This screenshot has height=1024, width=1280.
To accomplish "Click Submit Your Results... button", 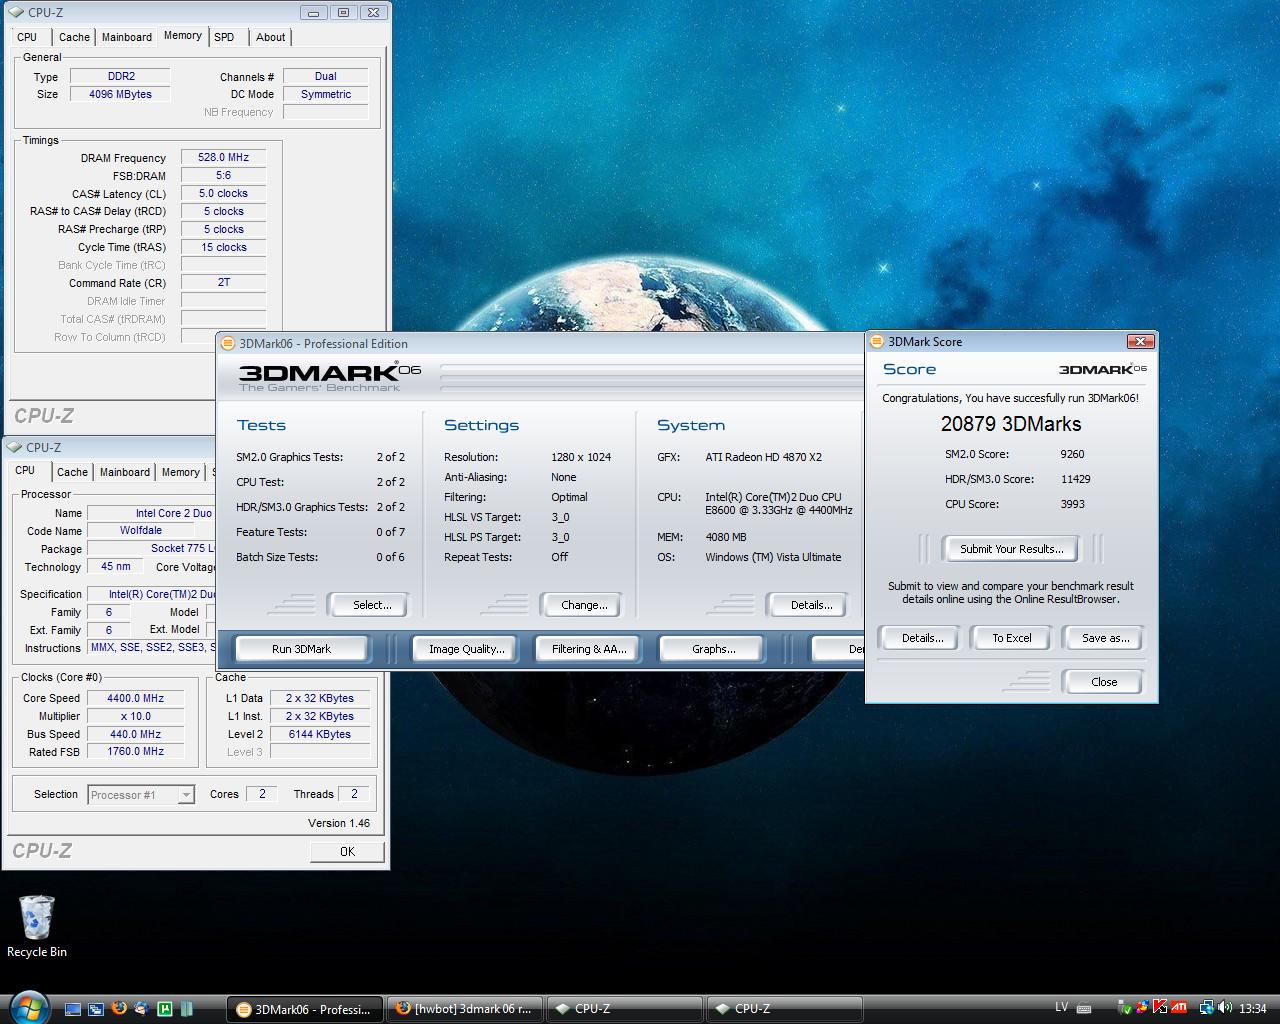I will [1011, 549].
